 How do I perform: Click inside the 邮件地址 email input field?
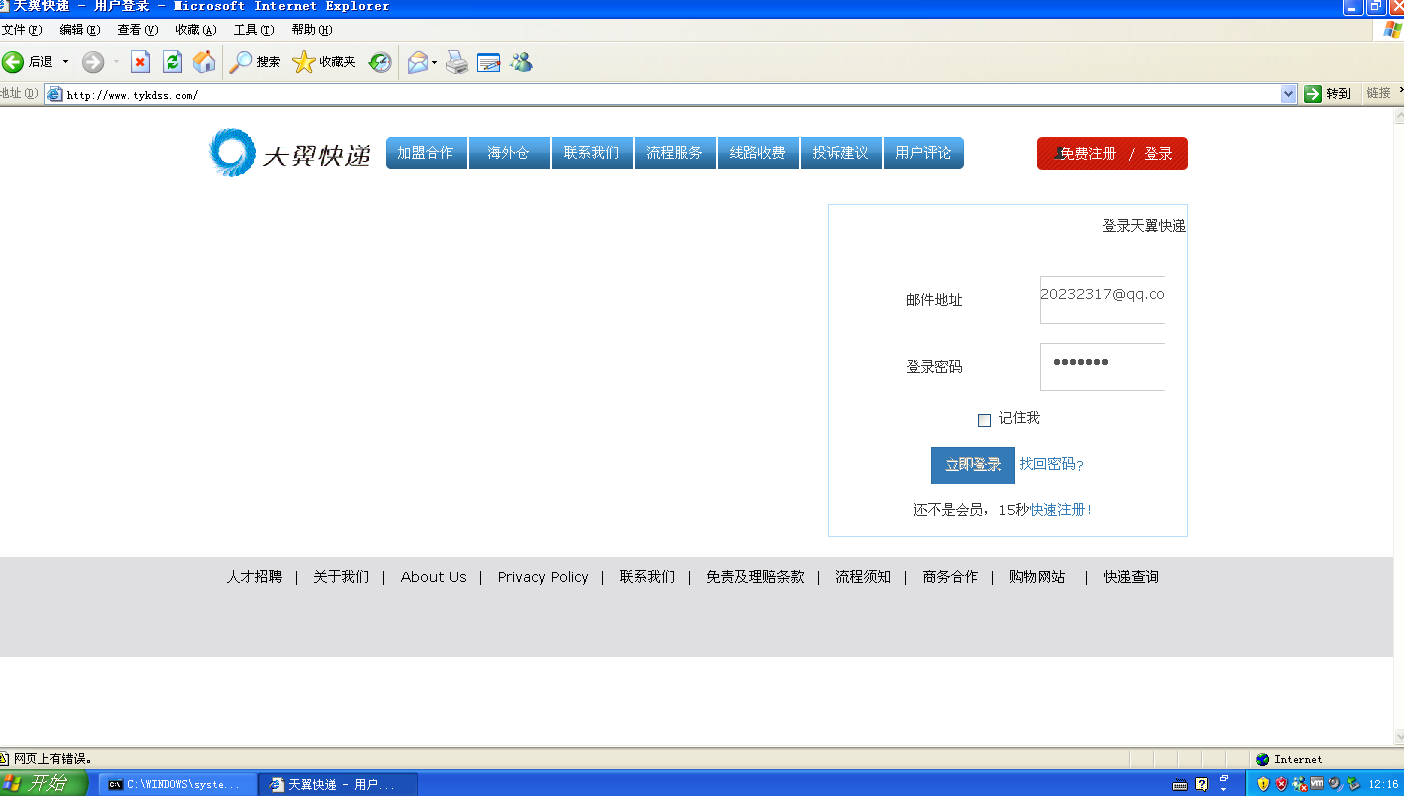pyautogui.click(x=1100, y=299)
